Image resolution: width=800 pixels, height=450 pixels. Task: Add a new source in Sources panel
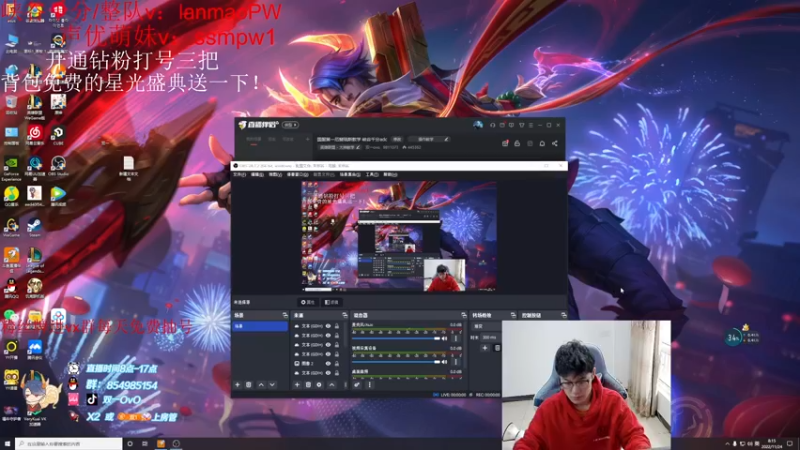click(297, 385)
